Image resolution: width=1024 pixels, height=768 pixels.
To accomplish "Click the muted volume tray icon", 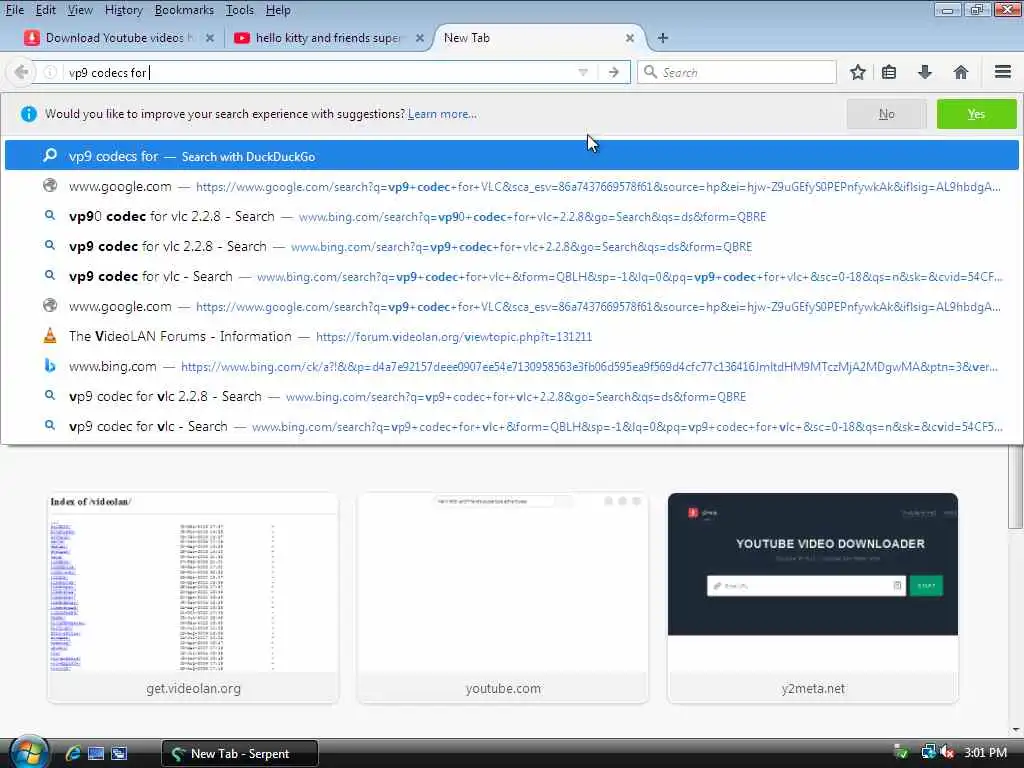I will (948, 753).
